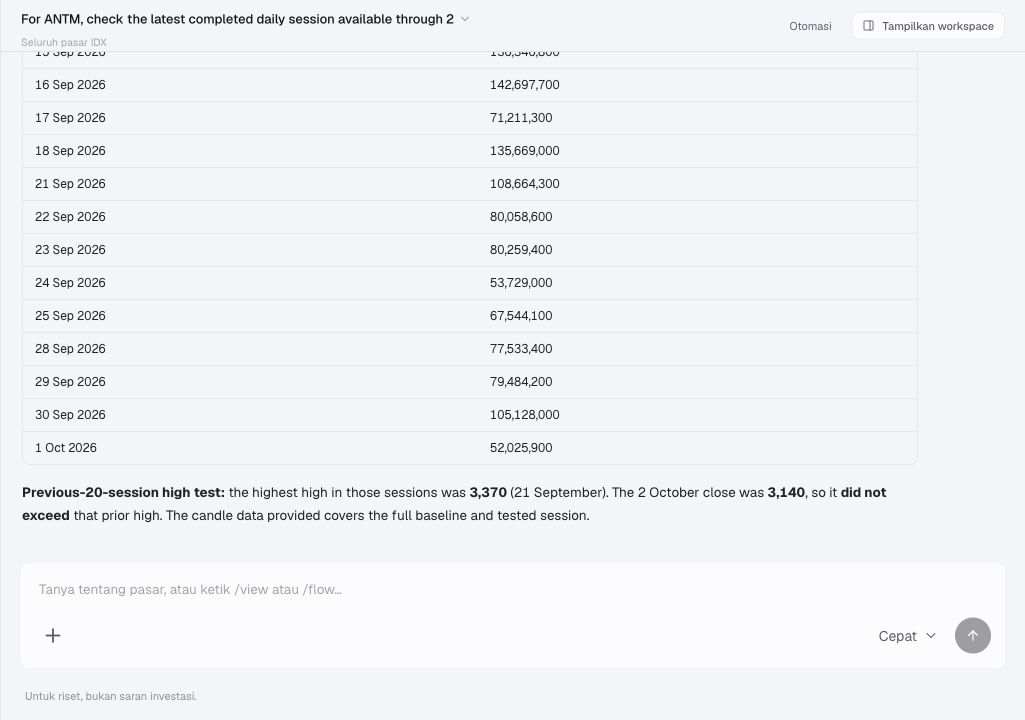Select the 108,664,300 volume cell

pos(524,184)
